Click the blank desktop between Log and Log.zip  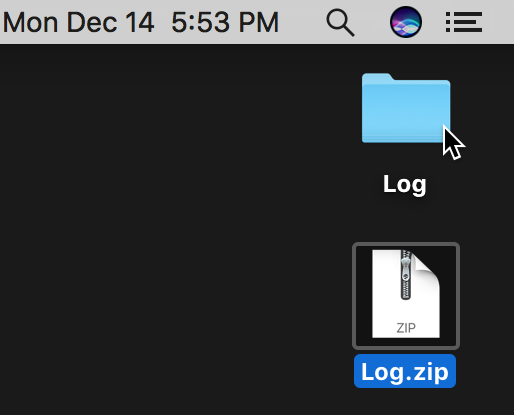405,220
